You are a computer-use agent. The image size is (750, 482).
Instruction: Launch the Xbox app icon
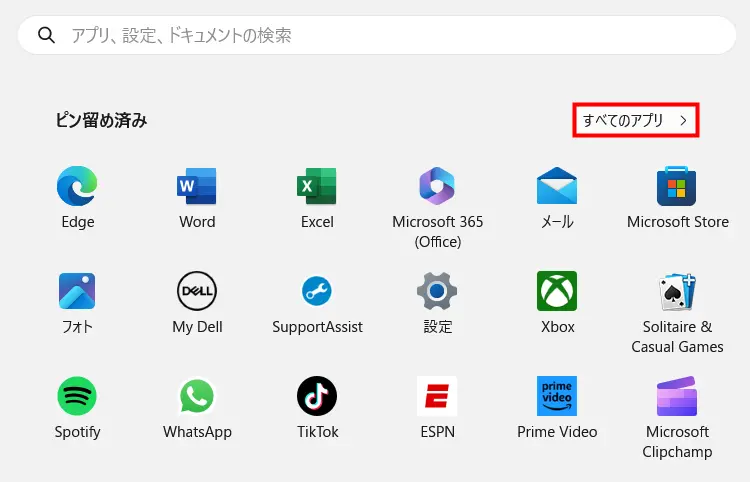(x=557, y=291)
